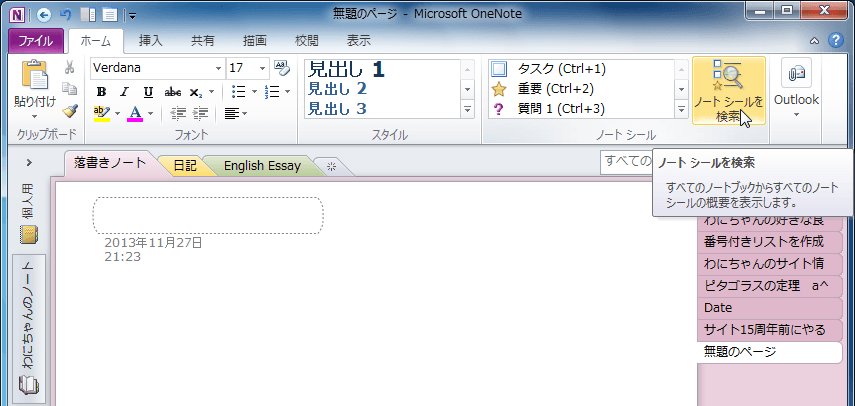Undo last action in quick access
The width and height of the screenshot is (855, 406).
coord(65,14)
